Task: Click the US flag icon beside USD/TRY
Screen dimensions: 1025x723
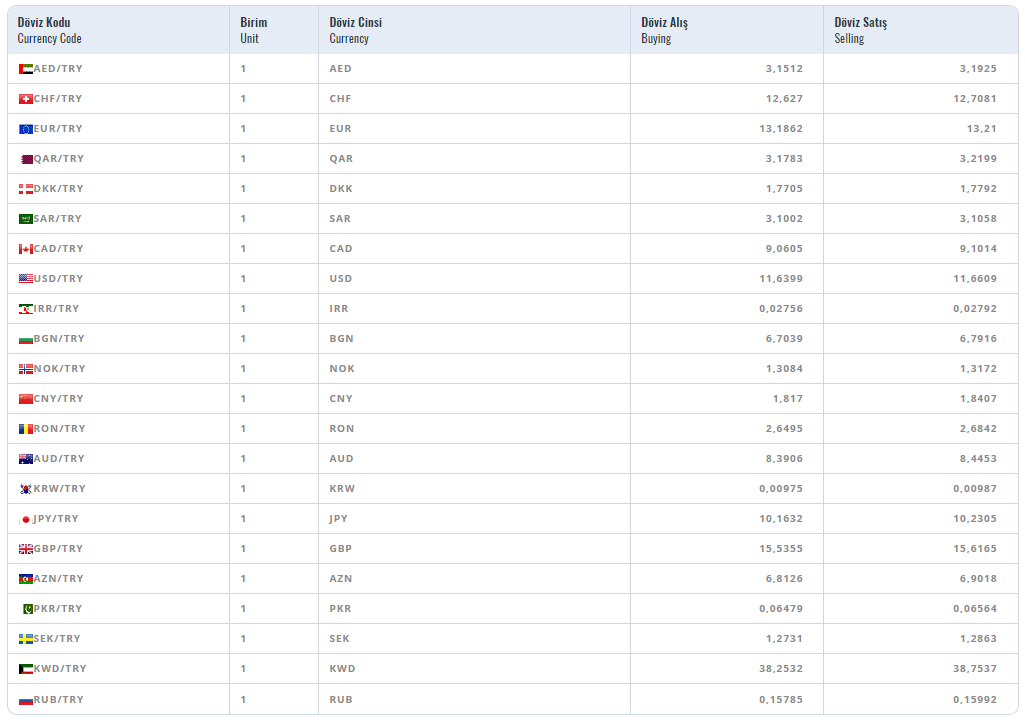Action: point(25,279)
